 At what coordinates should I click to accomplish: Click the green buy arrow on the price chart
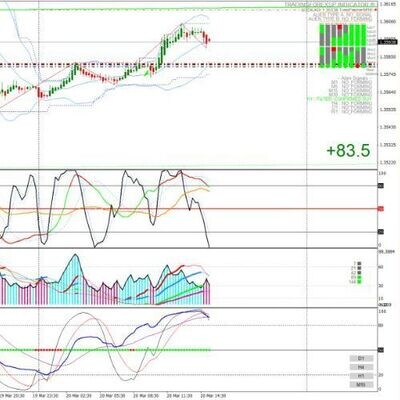[147, 73]
